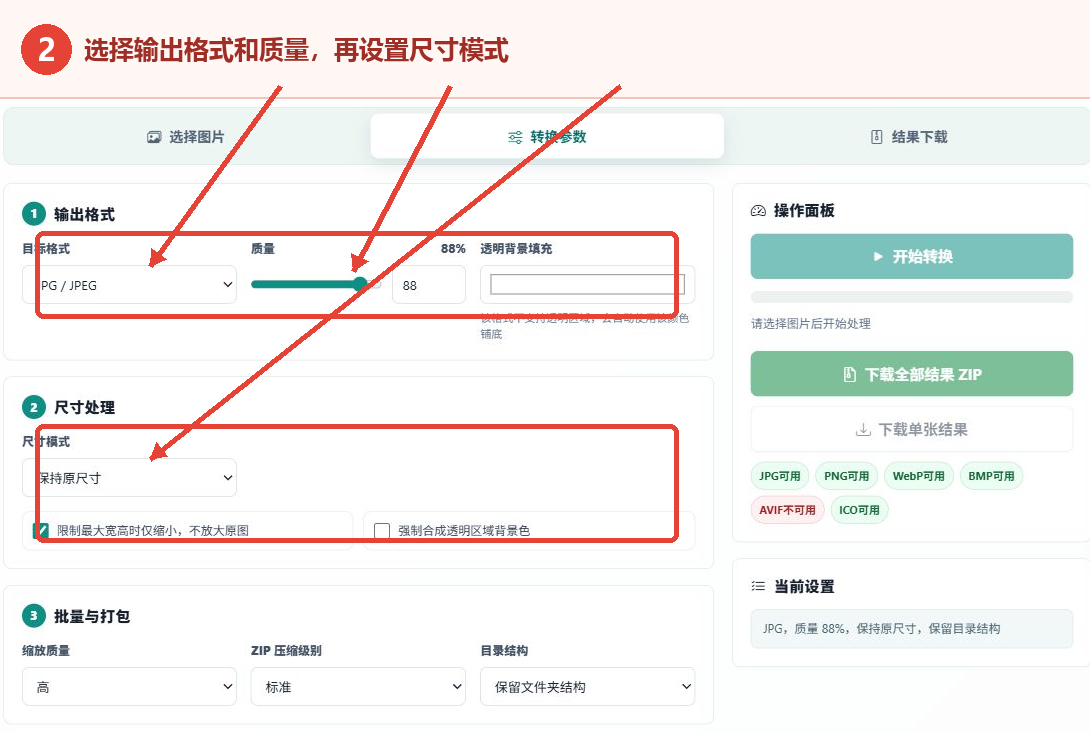Click the download icon in 下载单张结果
Screen dimensions: 1090x733
click(x=863, y=430)
